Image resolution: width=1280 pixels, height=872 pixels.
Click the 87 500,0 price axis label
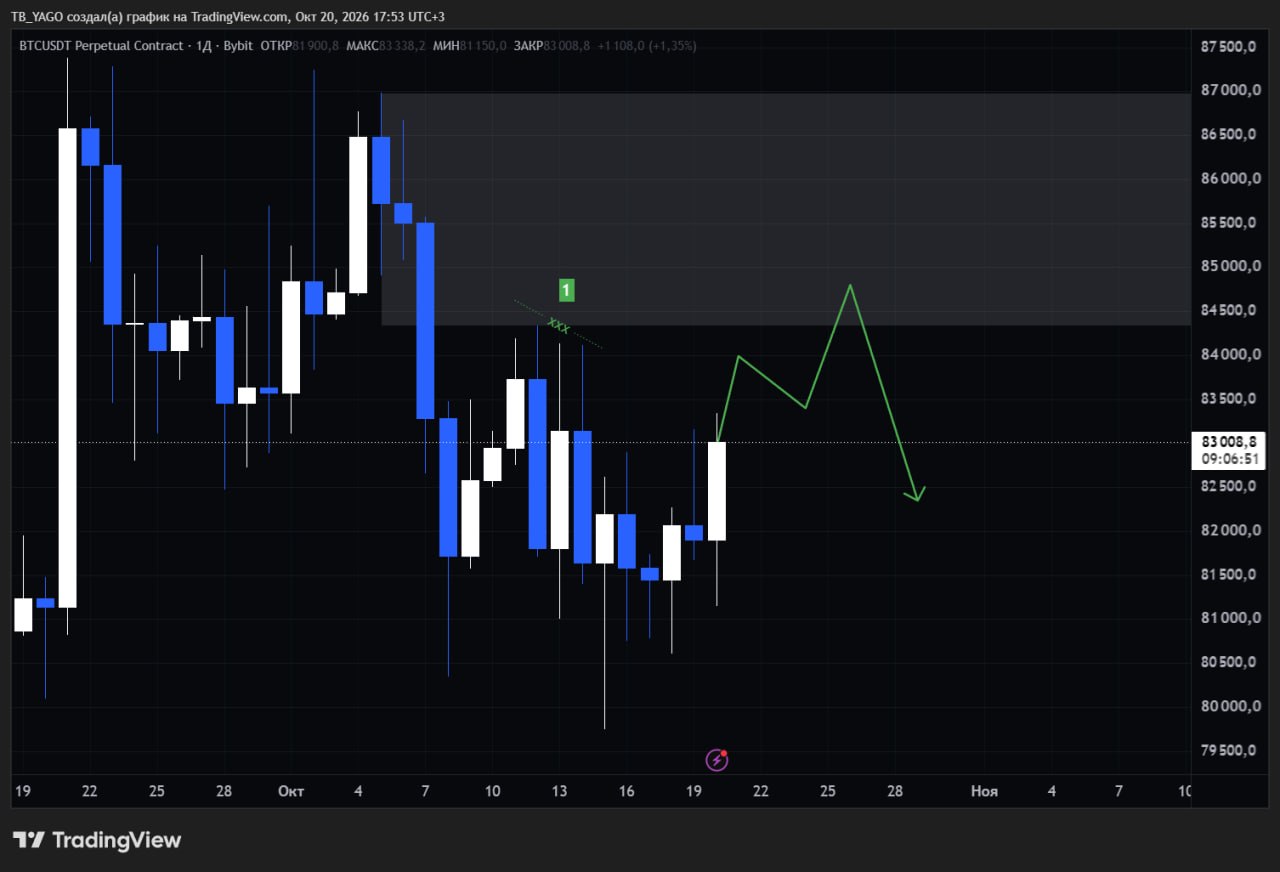pos(1228,47)
